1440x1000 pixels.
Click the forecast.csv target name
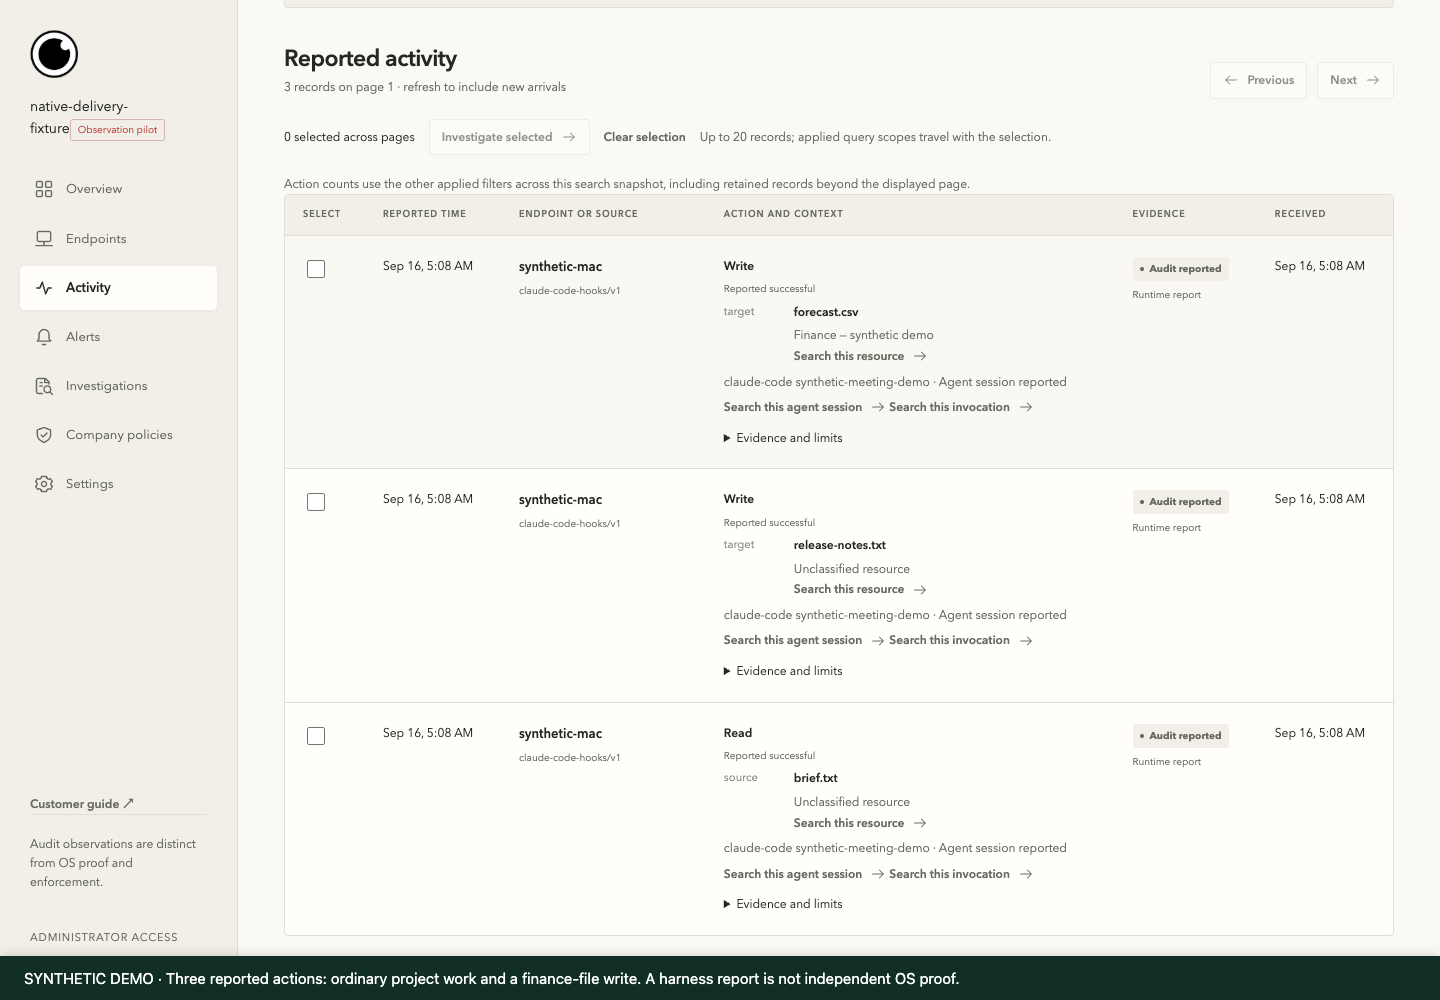point(826,312)
